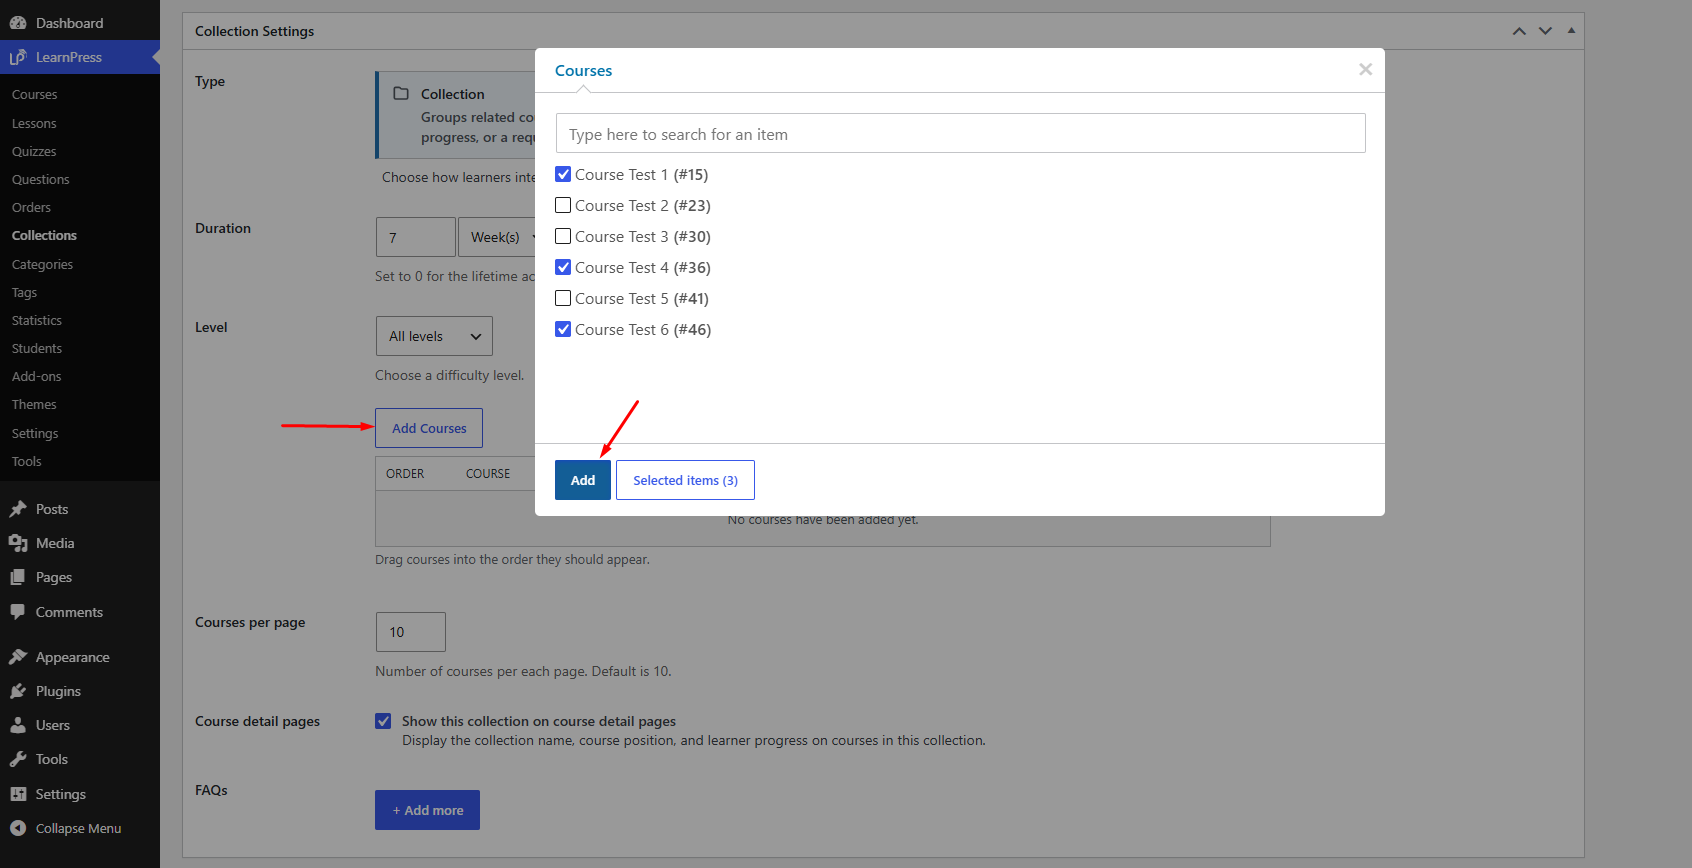Viewport: 1692px width, 868px height.
Task: Click 'Drag courses into the order' hint
Action: (512, 559)
